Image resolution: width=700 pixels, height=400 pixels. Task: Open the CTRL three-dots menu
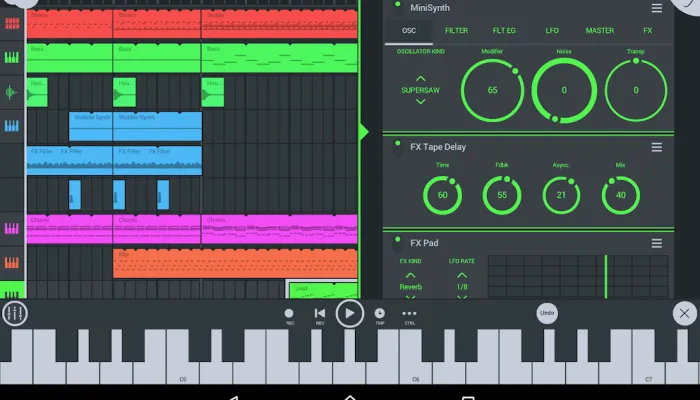pyautogui.click(x=409, y=316)
